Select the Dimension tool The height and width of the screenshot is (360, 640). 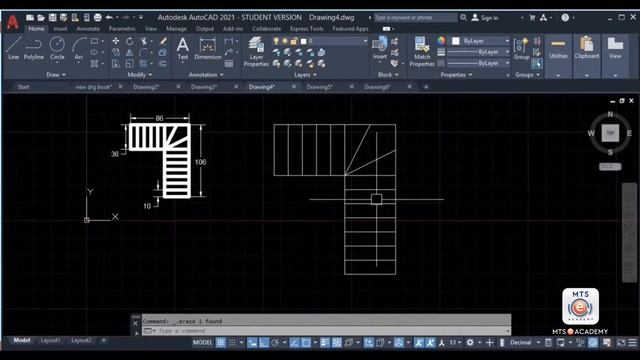click(x=207, y=48)
